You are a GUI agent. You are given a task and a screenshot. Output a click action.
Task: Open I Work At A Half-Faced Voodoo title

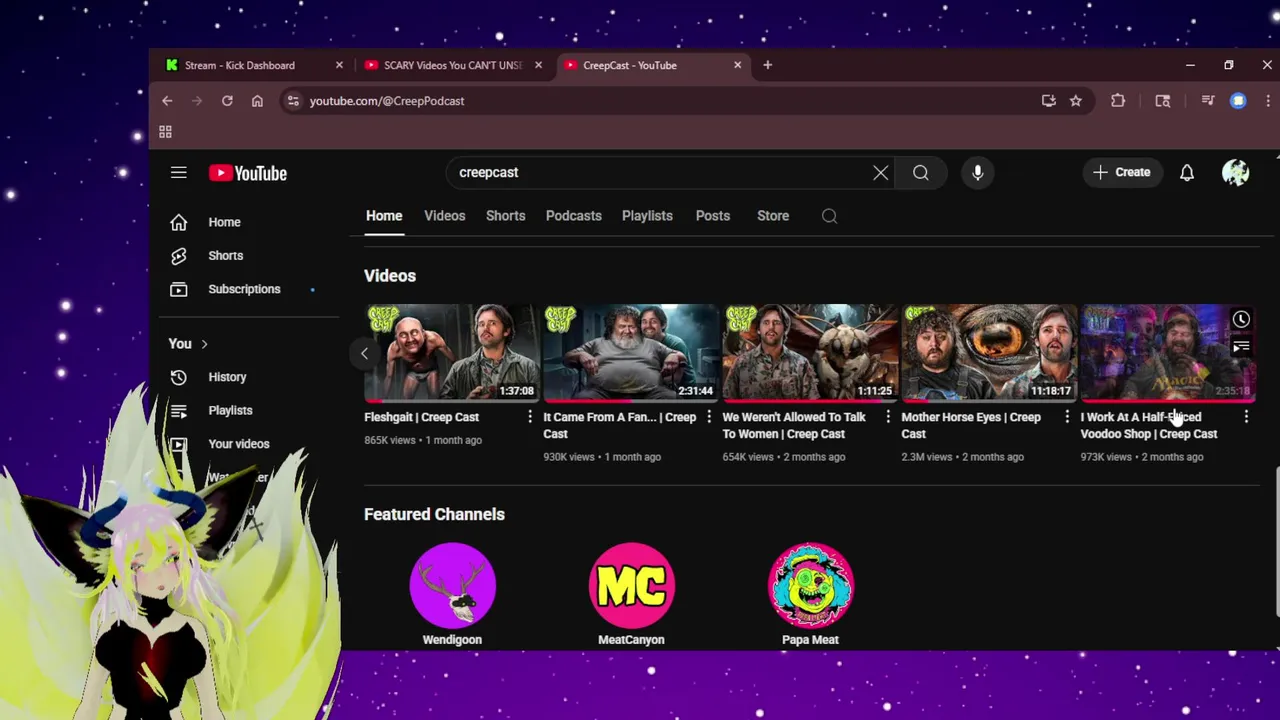(1149, 426)
